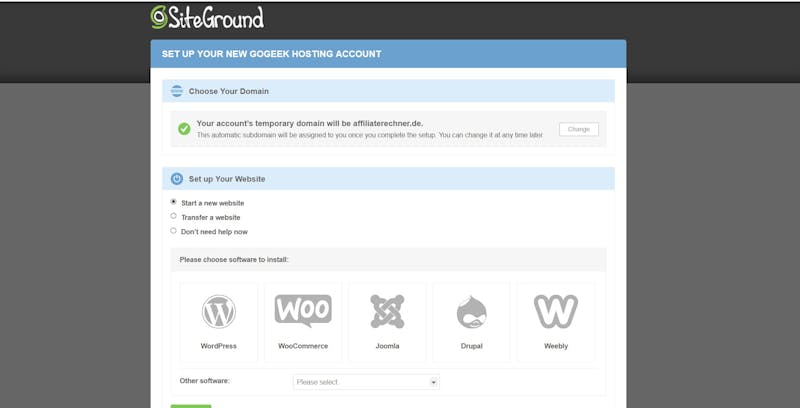Click the WooCommerce label text

(303, 346)
